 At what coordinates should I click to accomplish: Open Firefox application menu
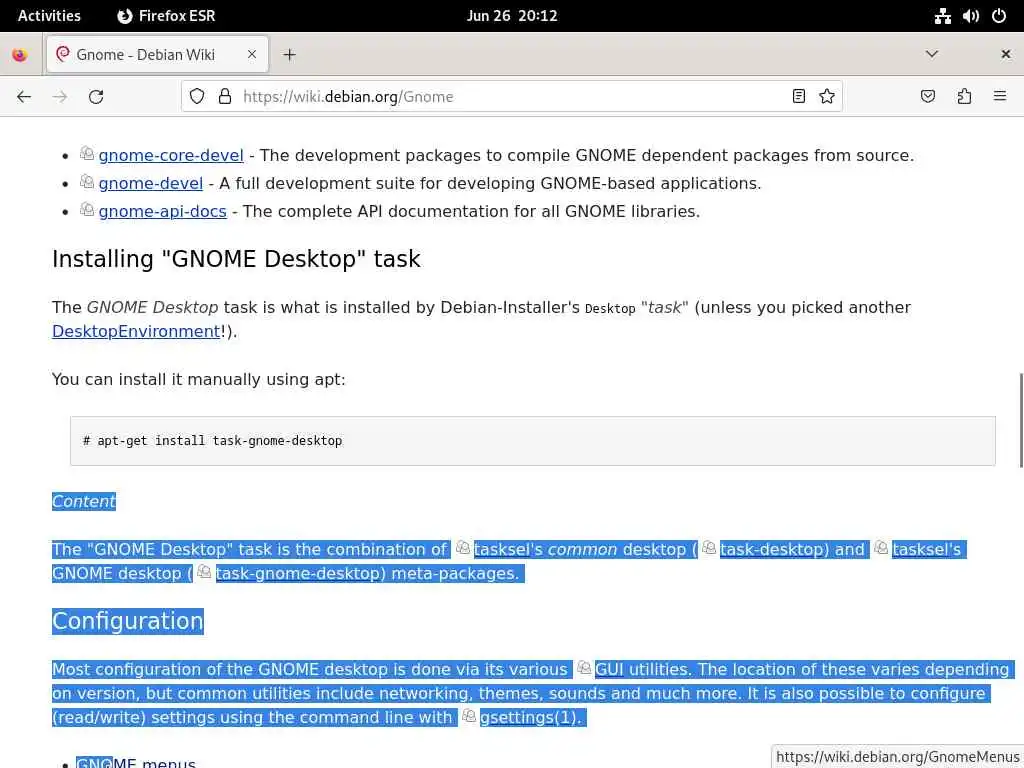click(x=1000, y=97)
